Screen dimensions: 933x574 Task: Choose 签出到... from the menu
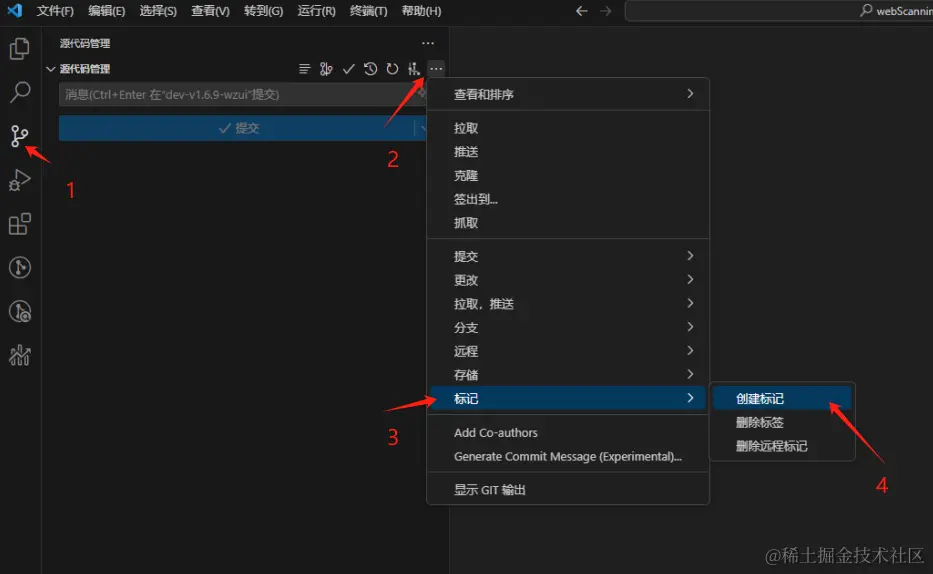(568, 199)
